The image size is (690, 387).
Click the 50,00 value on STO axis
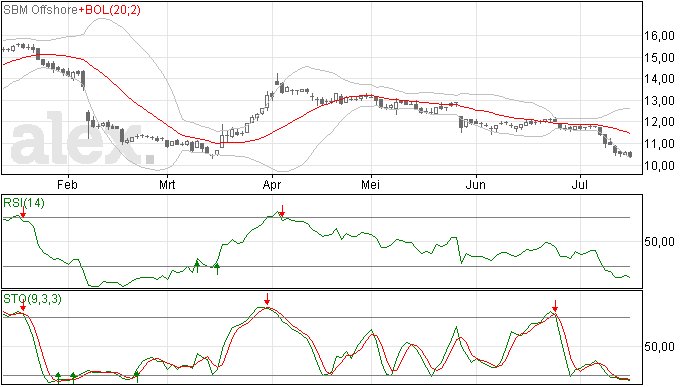(659, 346)
